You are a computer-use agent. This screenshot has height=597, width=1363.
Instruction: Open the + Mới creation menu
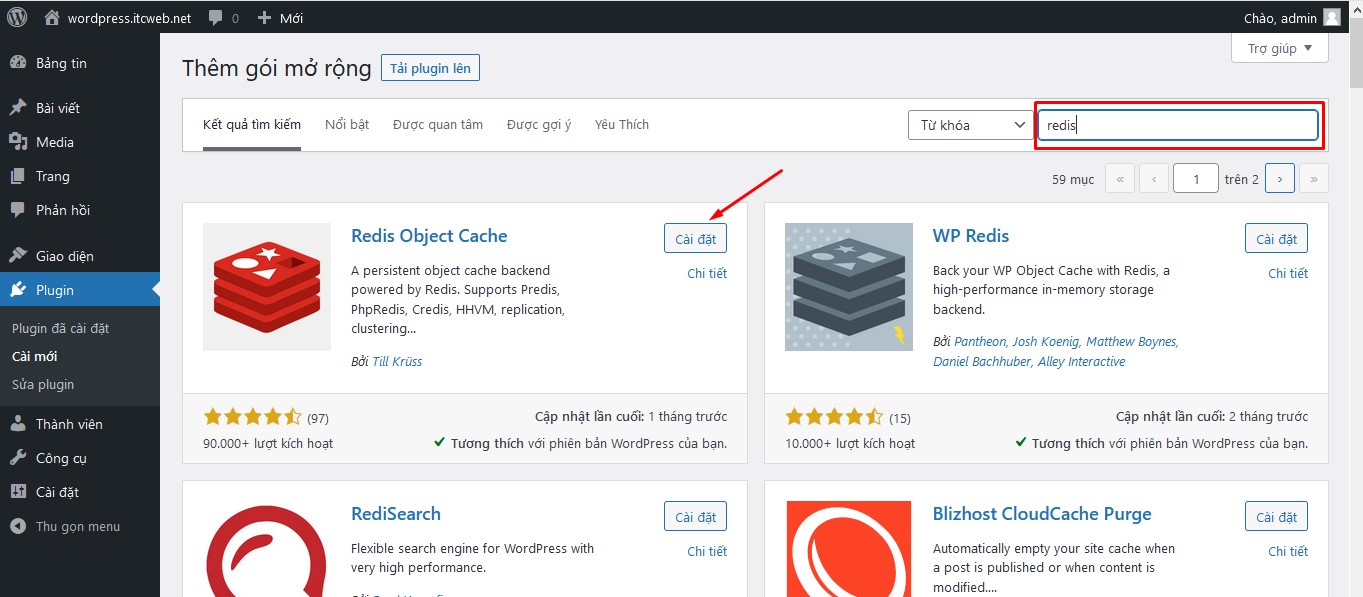click(x=280, y=16)
